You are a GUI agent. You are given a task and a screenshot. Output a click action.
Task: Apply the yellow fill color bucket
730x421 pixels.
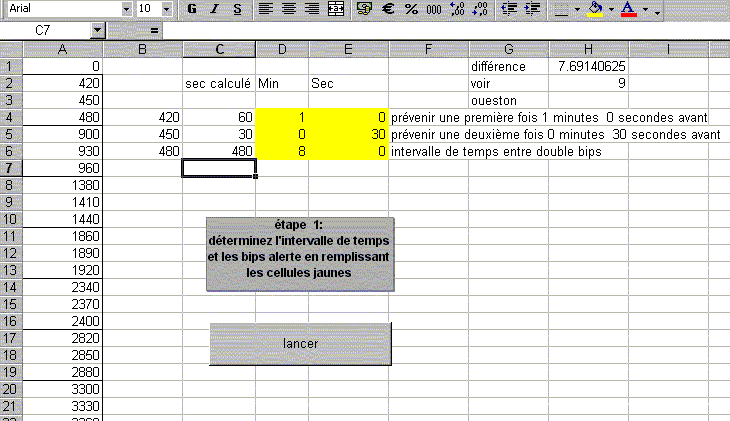click(595, 8)
